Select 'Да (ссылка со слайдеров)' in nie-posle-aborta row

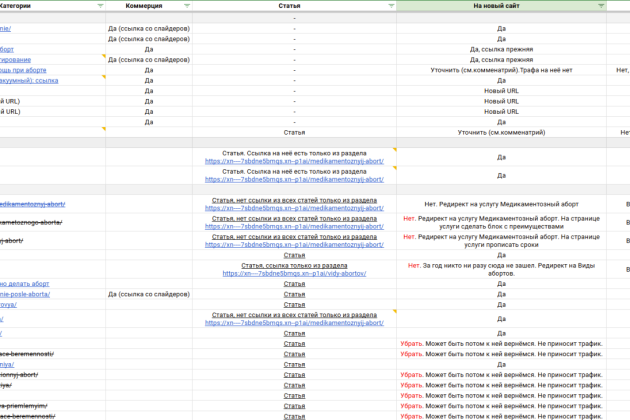pos(148,294)
